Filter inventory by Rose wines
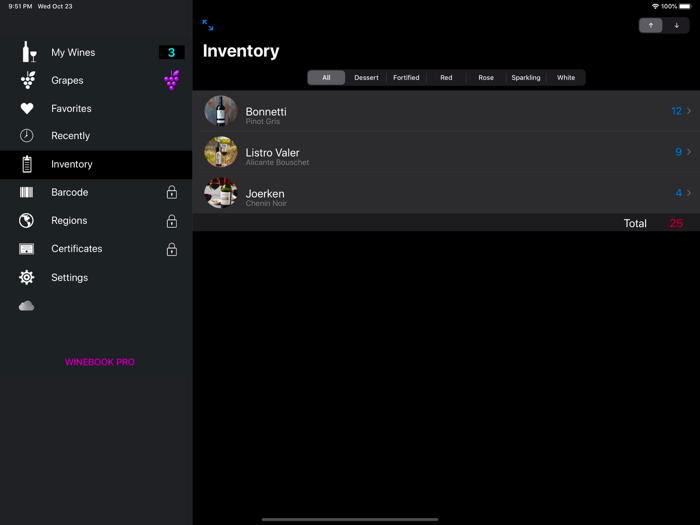The width and height of the screenshot is (700, 525). click(486, 78)
